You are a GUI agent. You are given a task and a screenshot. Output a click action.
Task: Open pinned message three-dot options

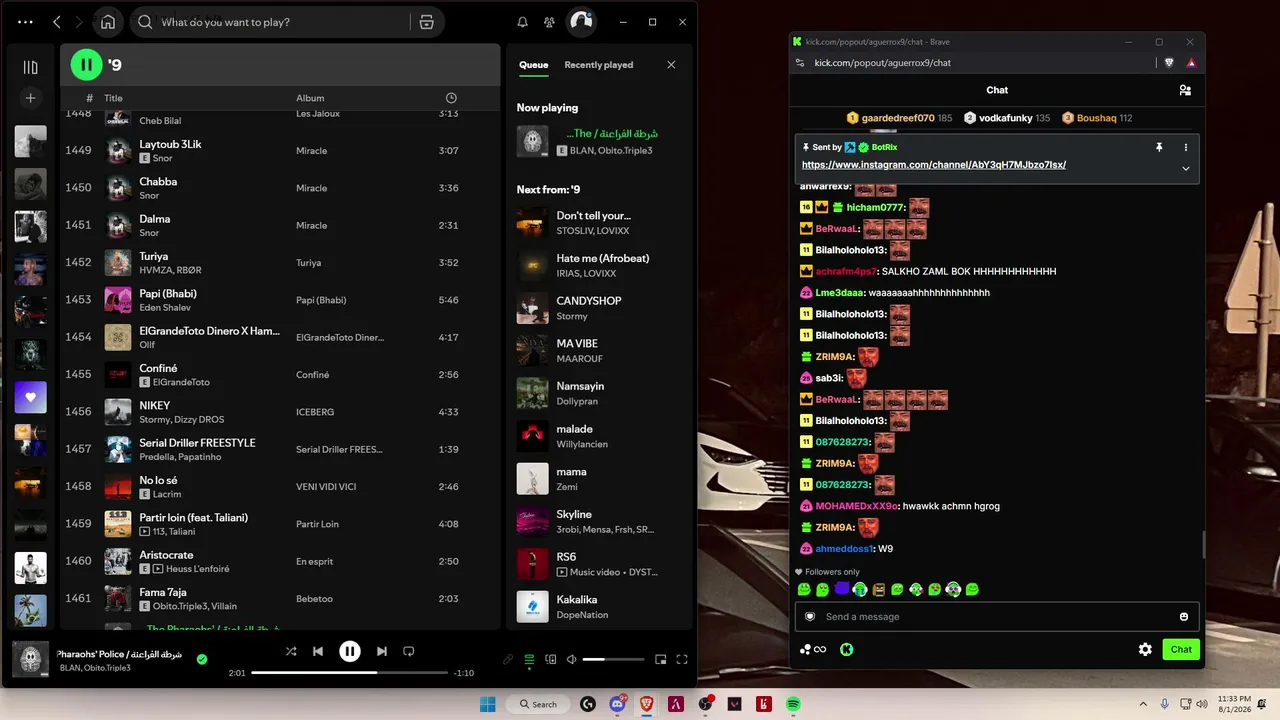[x=1186, y=147]
